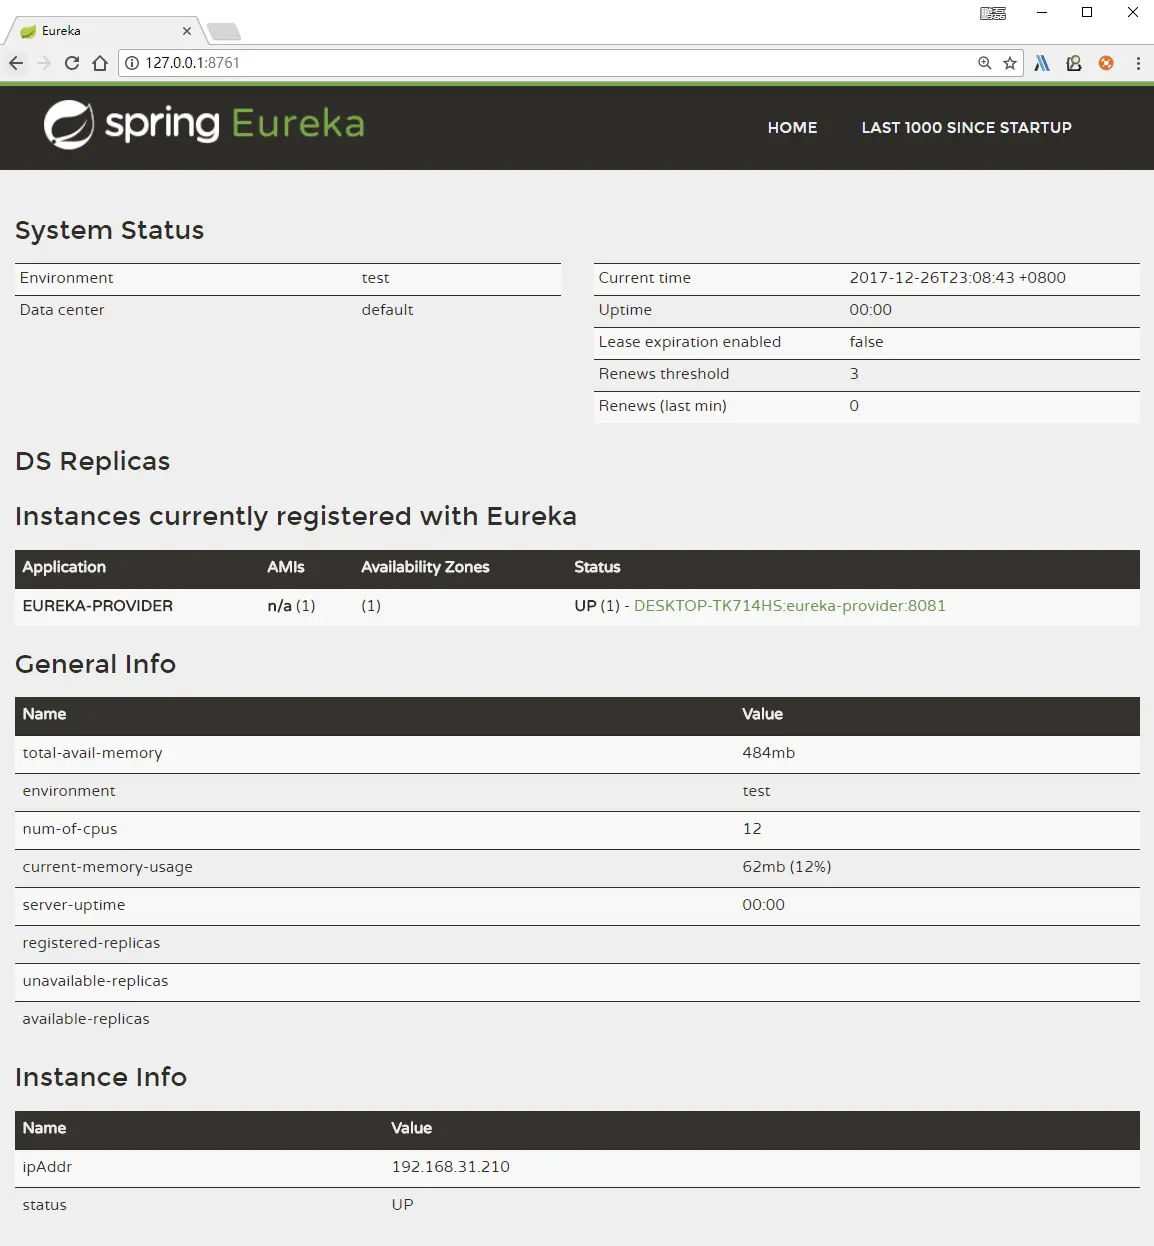Click the browser back arrow
Viewport: 1154px width, 1246px height.
[x=16, y=63]
